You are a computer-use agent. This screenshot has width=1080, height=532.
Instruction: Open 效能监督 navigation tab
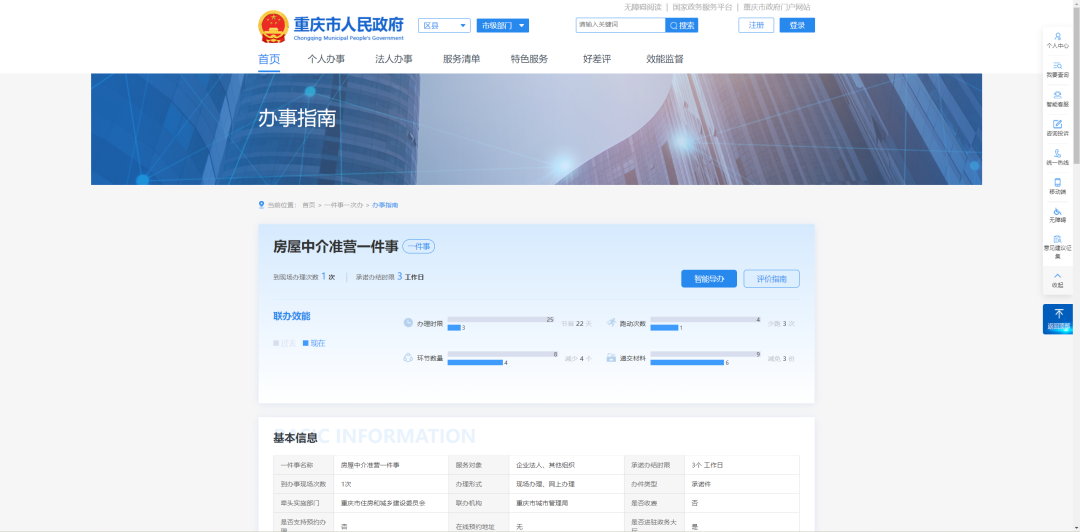point(665,59)
